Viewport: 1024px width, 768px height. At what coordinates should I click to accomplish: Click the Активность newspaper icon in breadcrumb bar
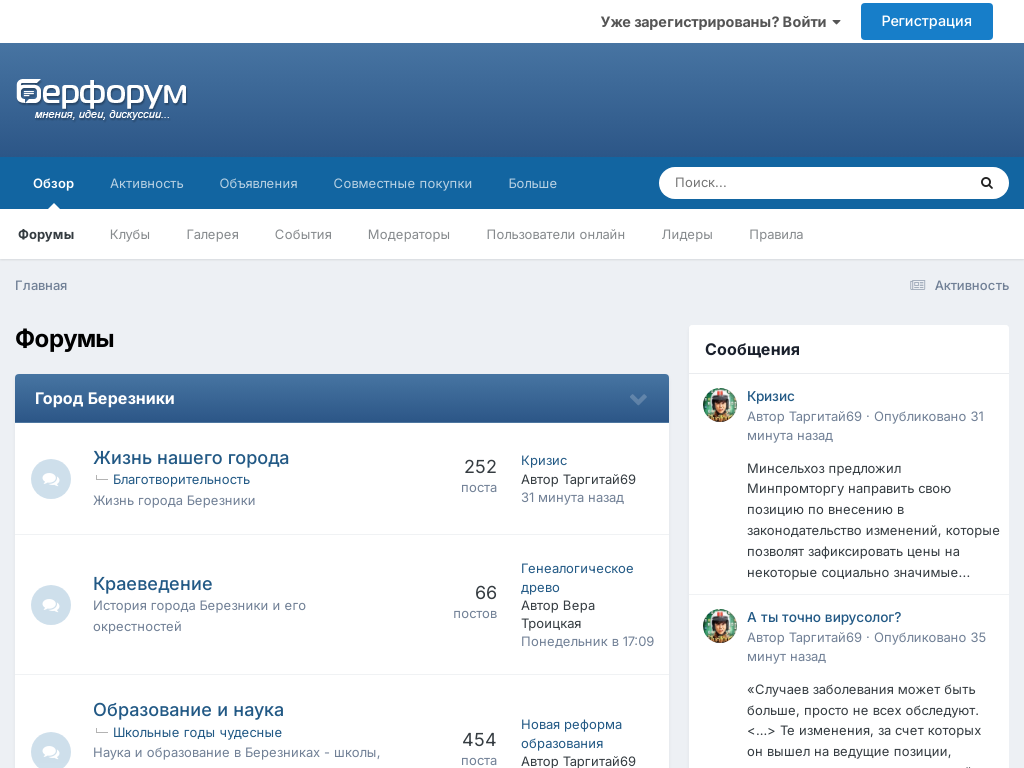click(917, 285)
